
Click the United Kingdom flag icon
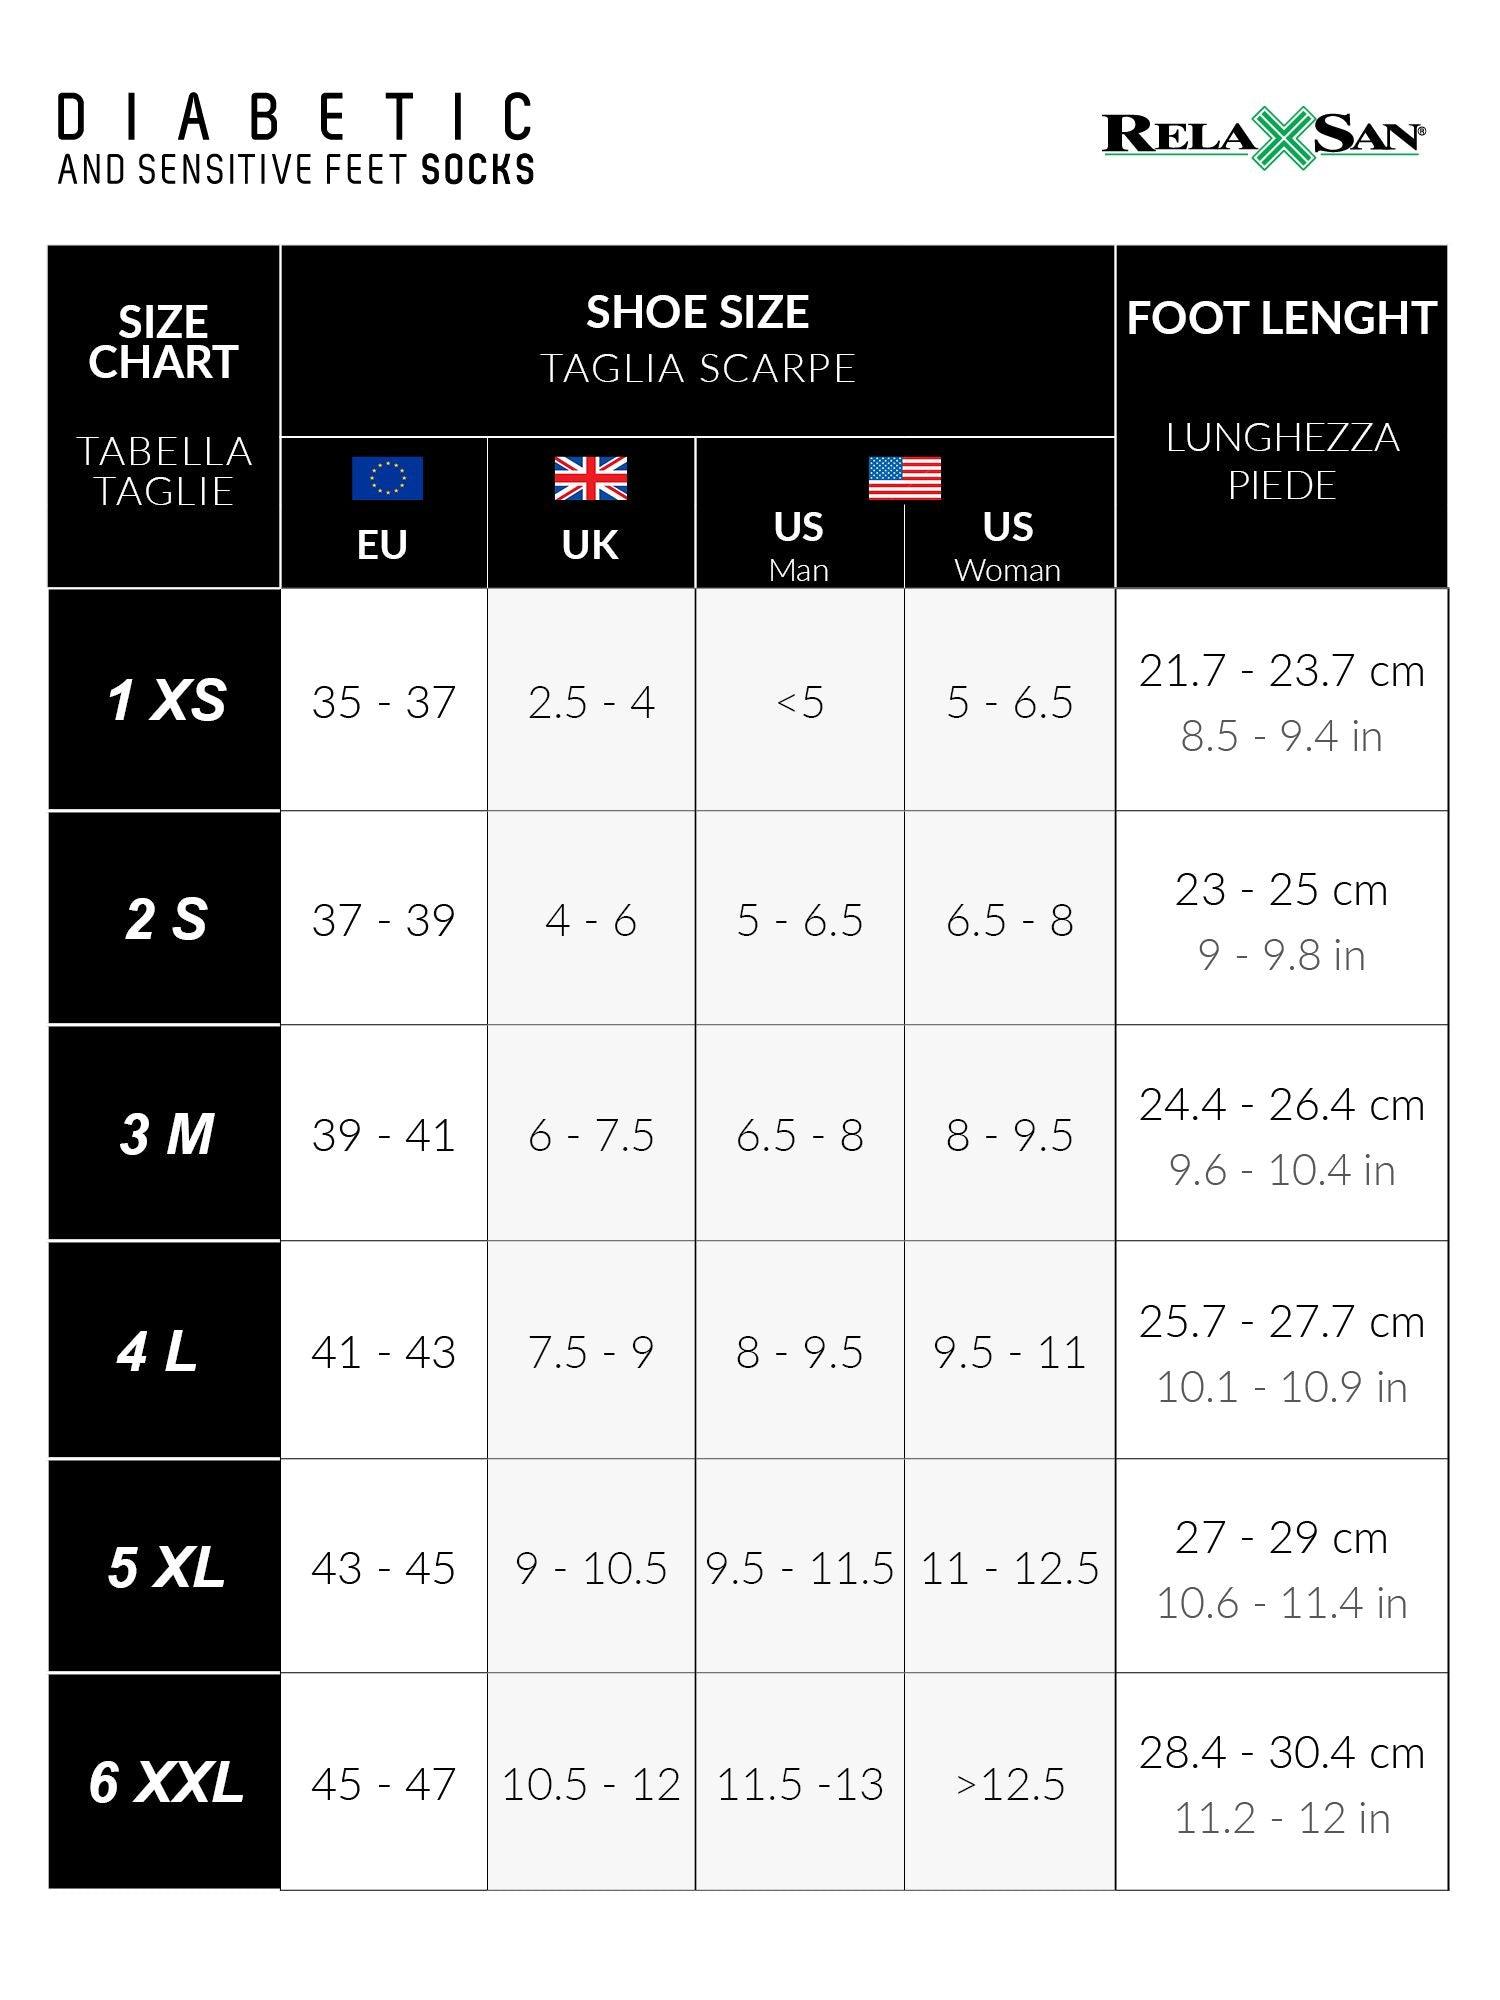(590, 478)
